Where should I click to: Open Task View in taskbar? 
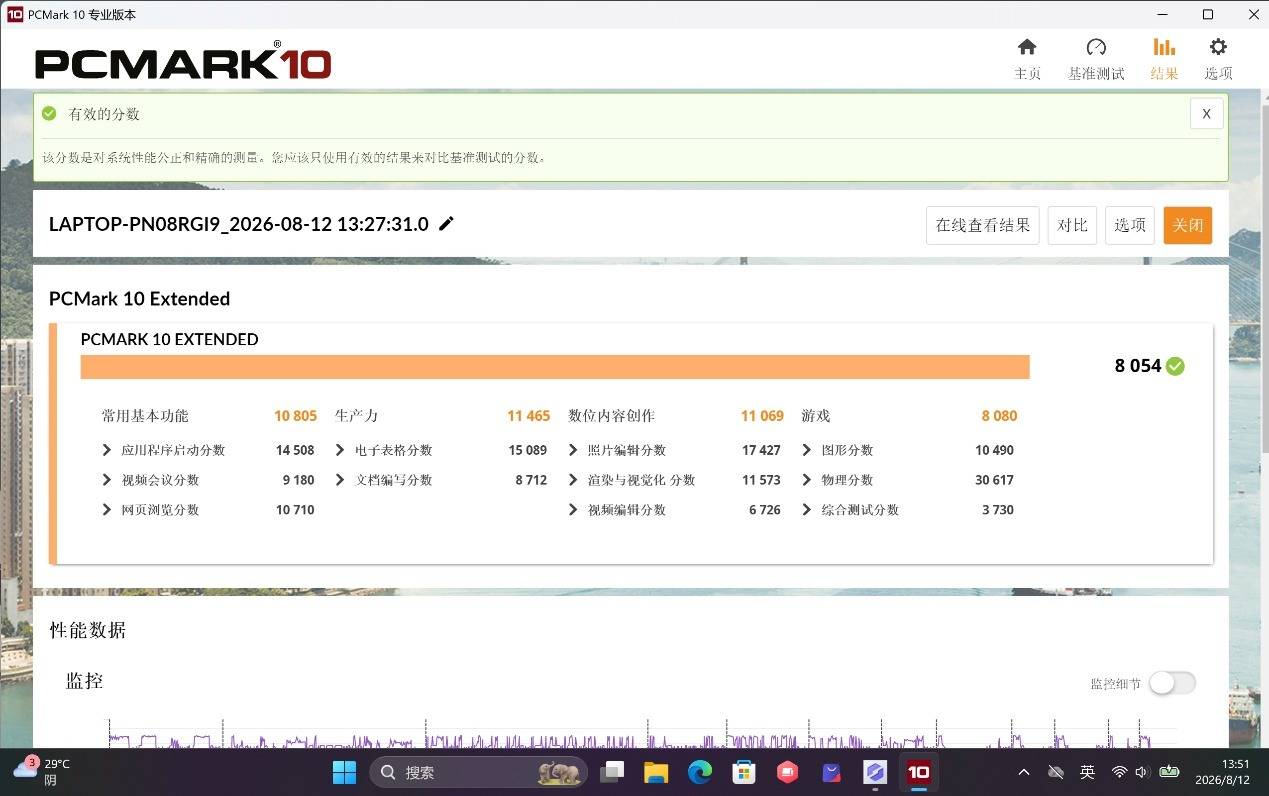[x=612, y=772]
